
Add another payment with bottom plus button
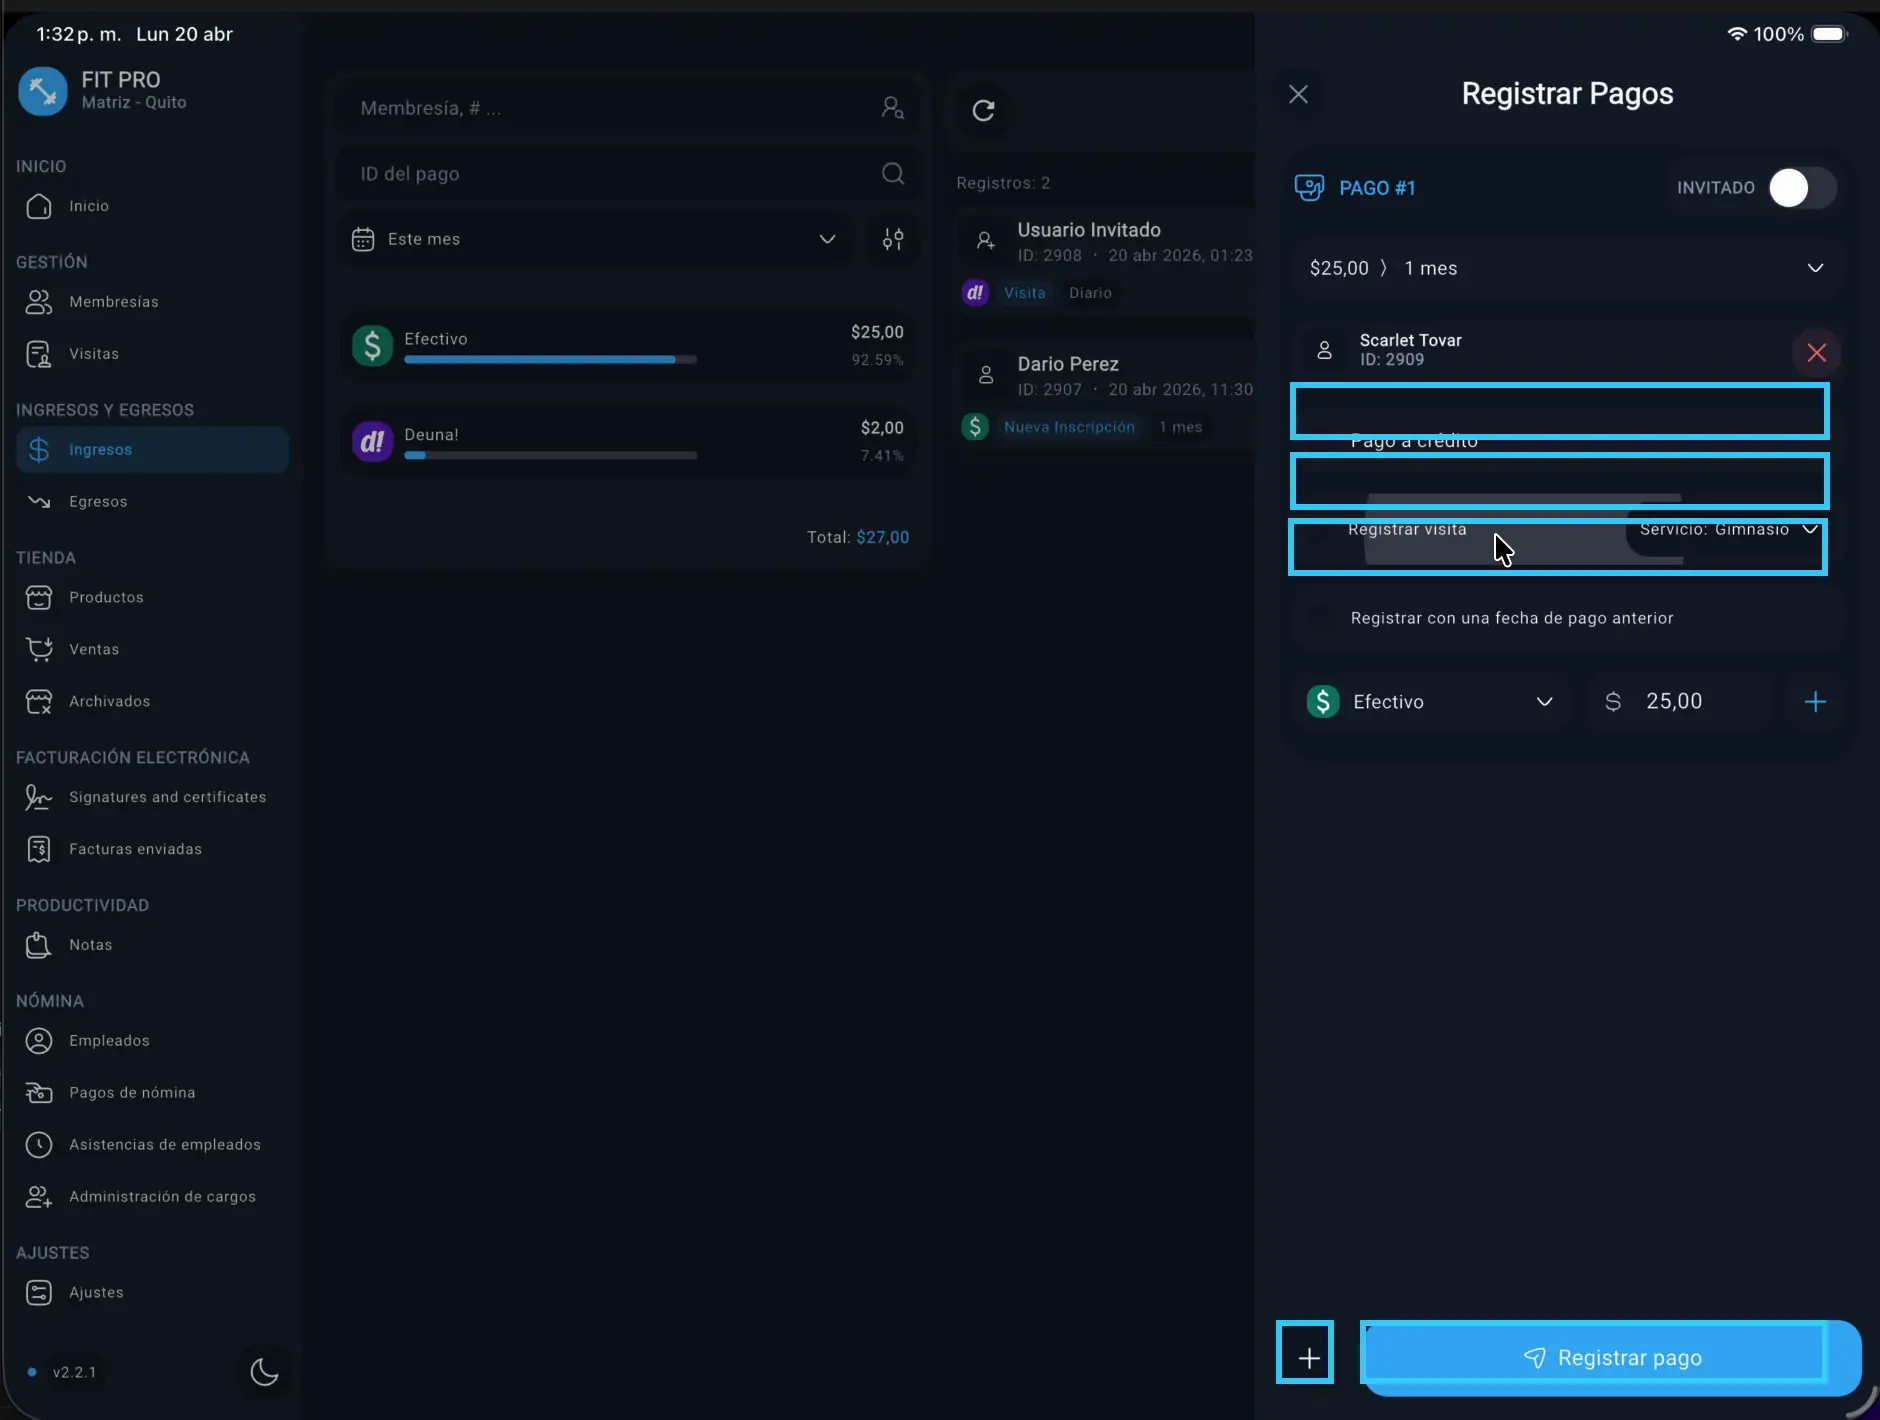click(1308, 1357)
